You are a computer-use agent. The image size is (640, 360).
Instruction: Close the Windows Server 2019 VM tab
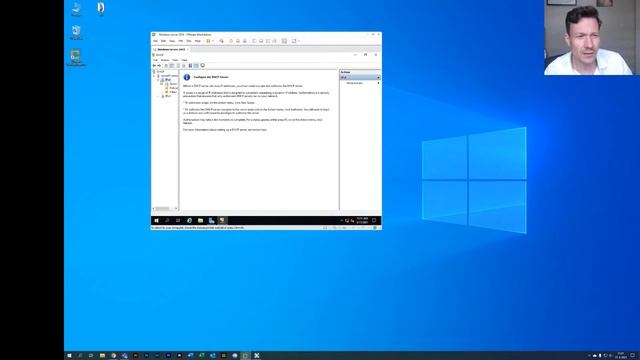[188, 49]
